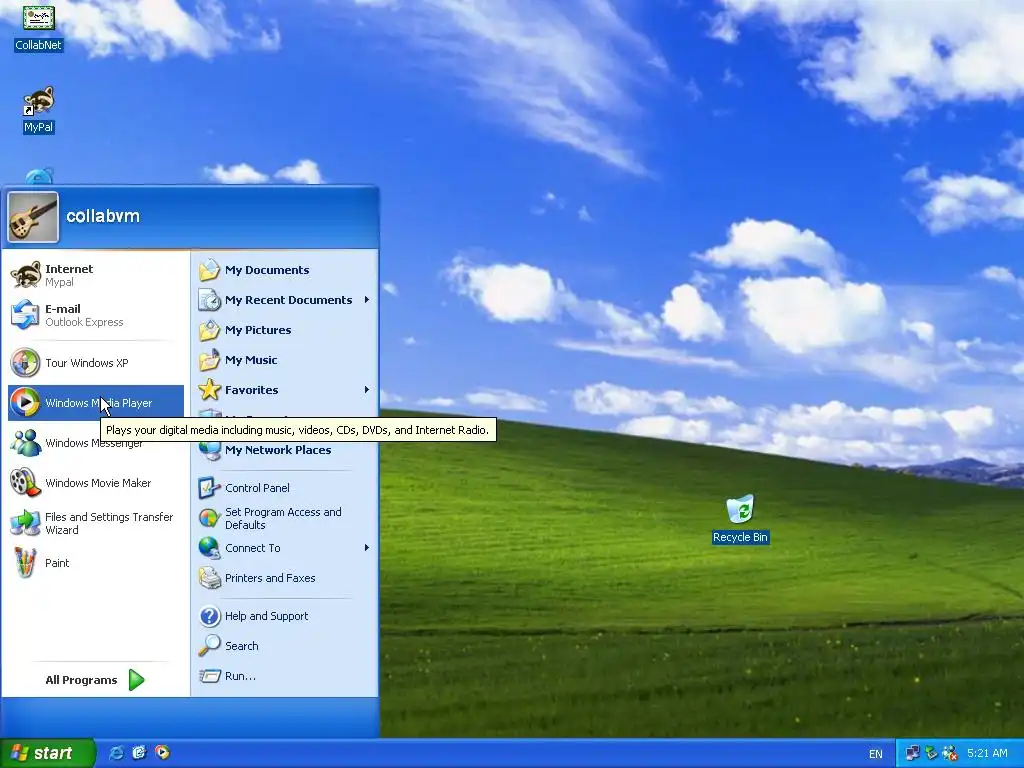
Task: Click the network connection tray icon
Action: point(912,753)
